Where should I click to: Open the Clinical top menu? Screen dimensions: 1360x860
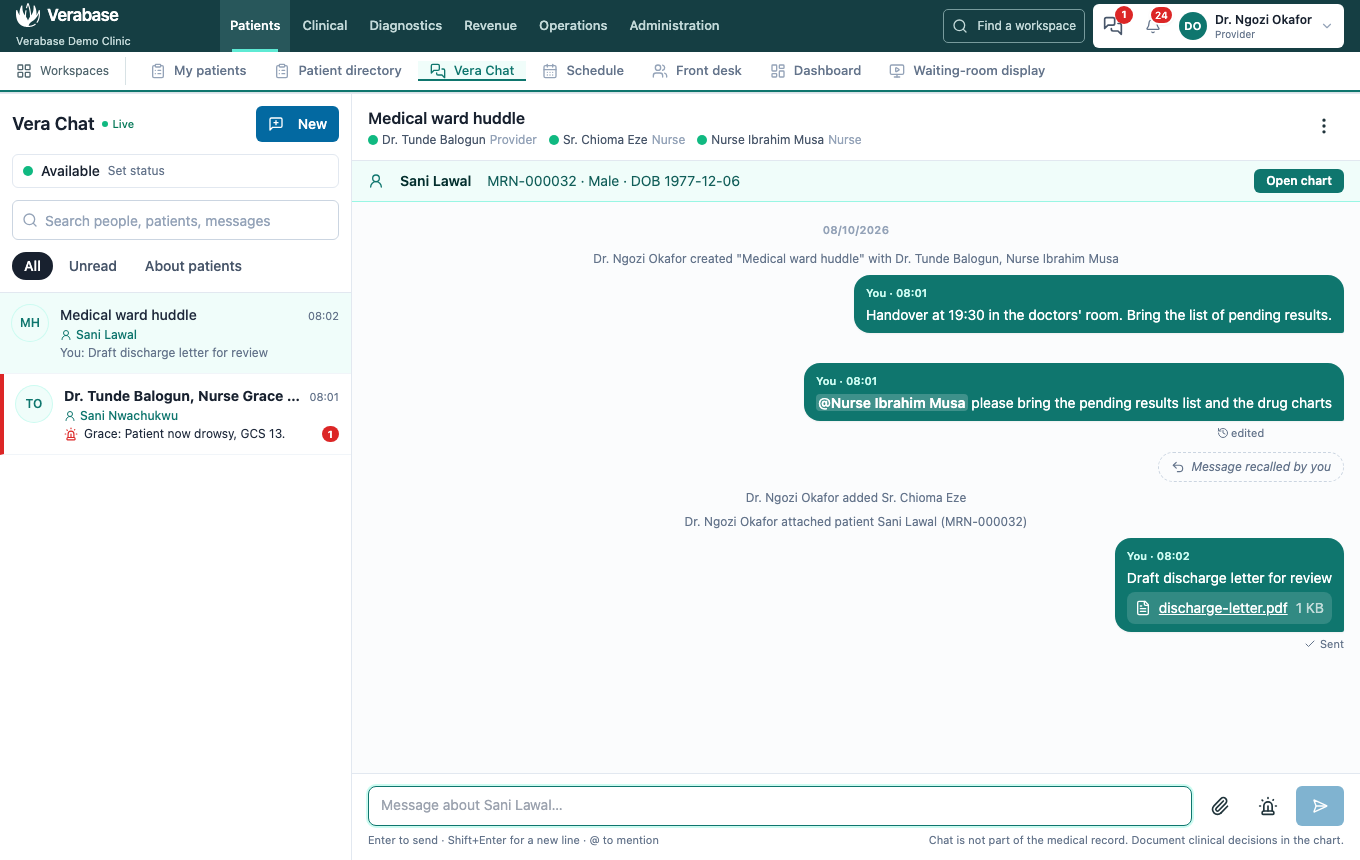pos(325,26)
